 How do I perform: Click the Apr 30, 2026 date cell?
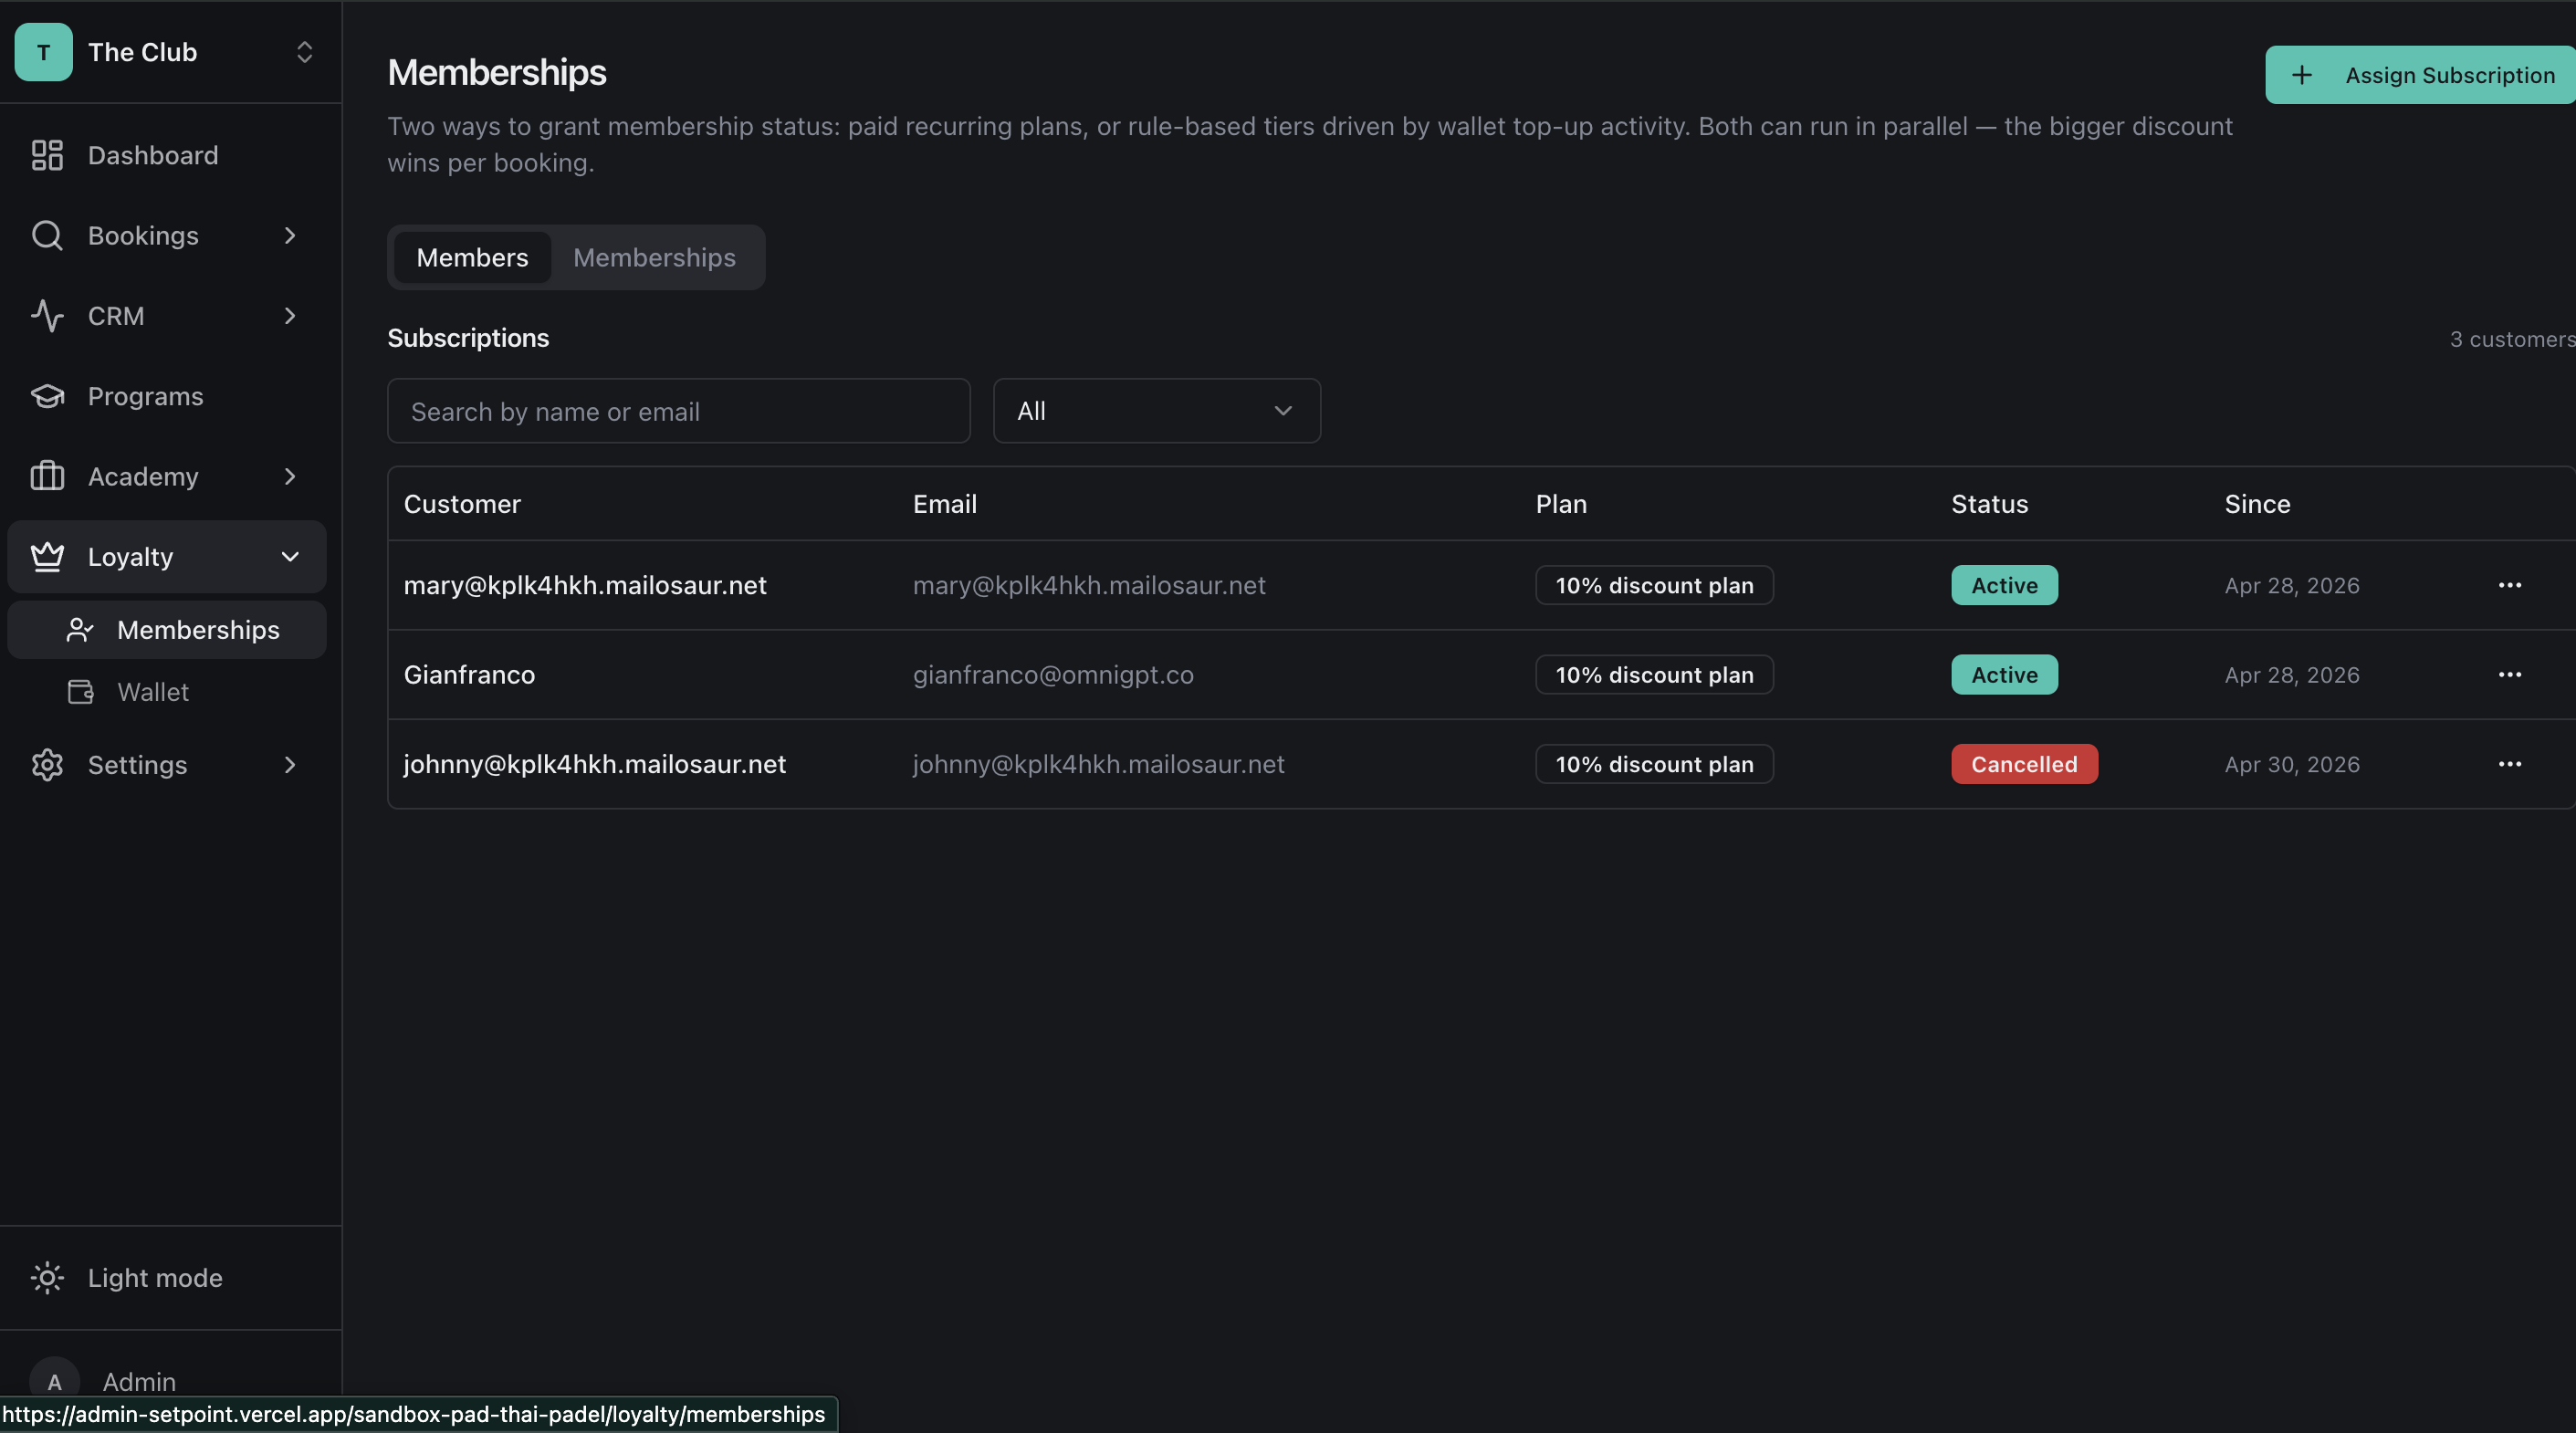(x=2291, y=764)
